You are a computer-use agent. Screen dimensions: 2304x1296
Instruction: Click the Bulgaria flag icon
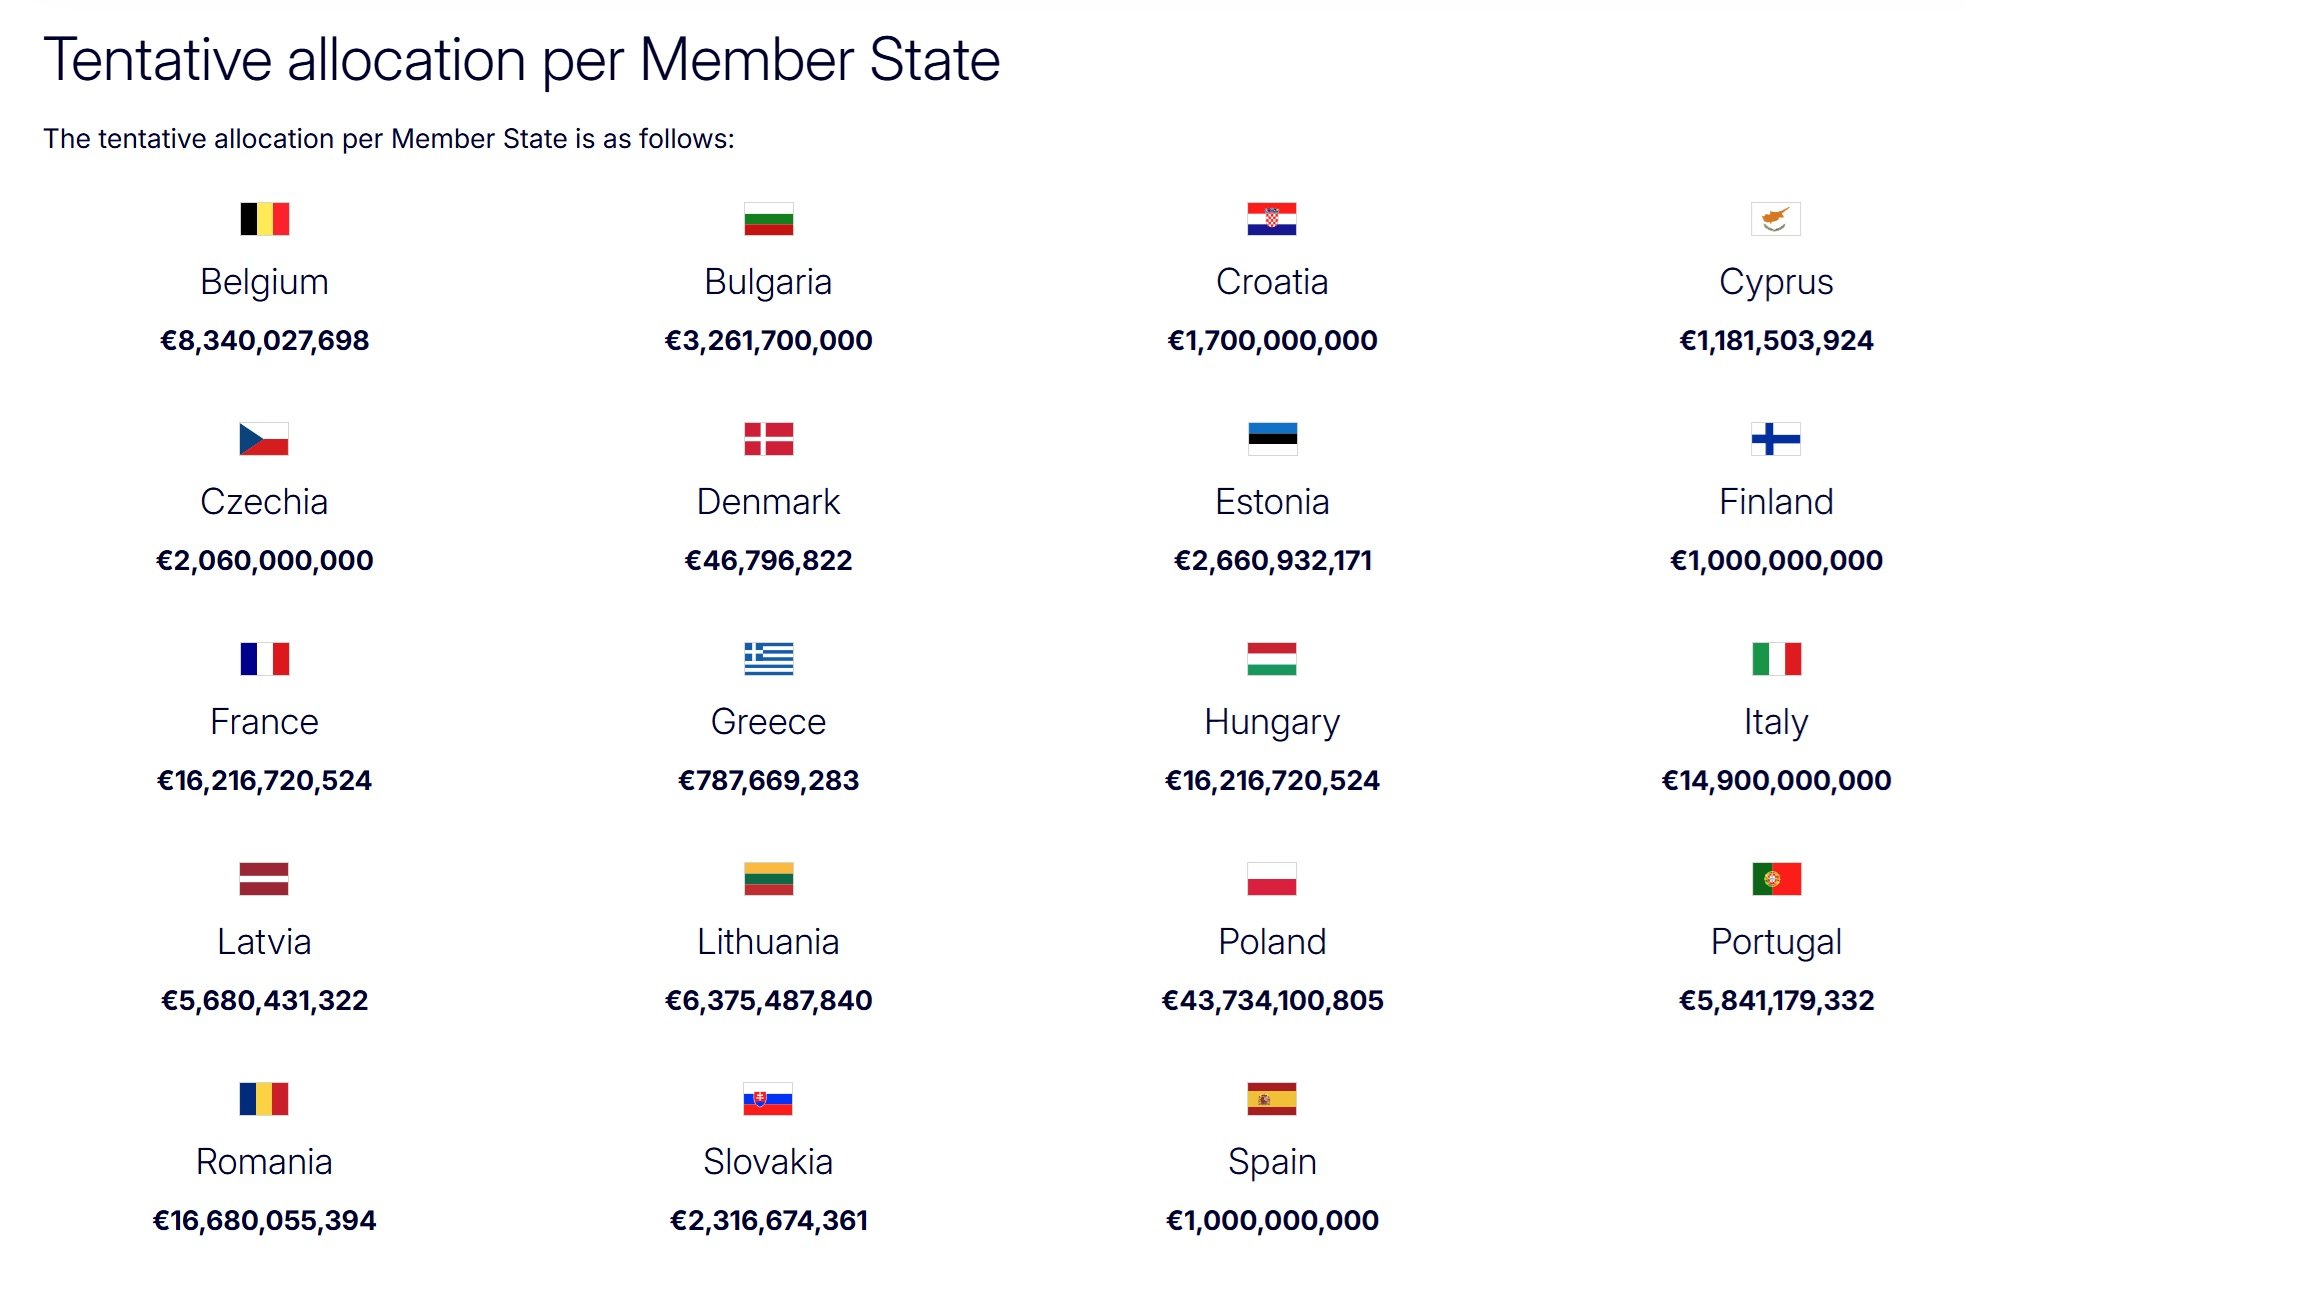coord(768,219)
